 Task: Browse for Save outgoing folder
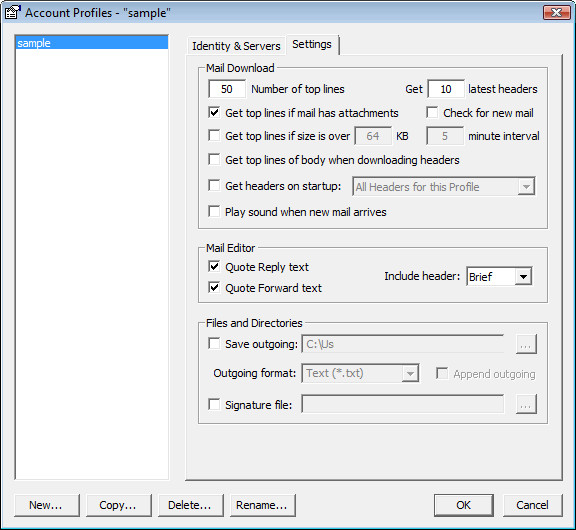526,344
